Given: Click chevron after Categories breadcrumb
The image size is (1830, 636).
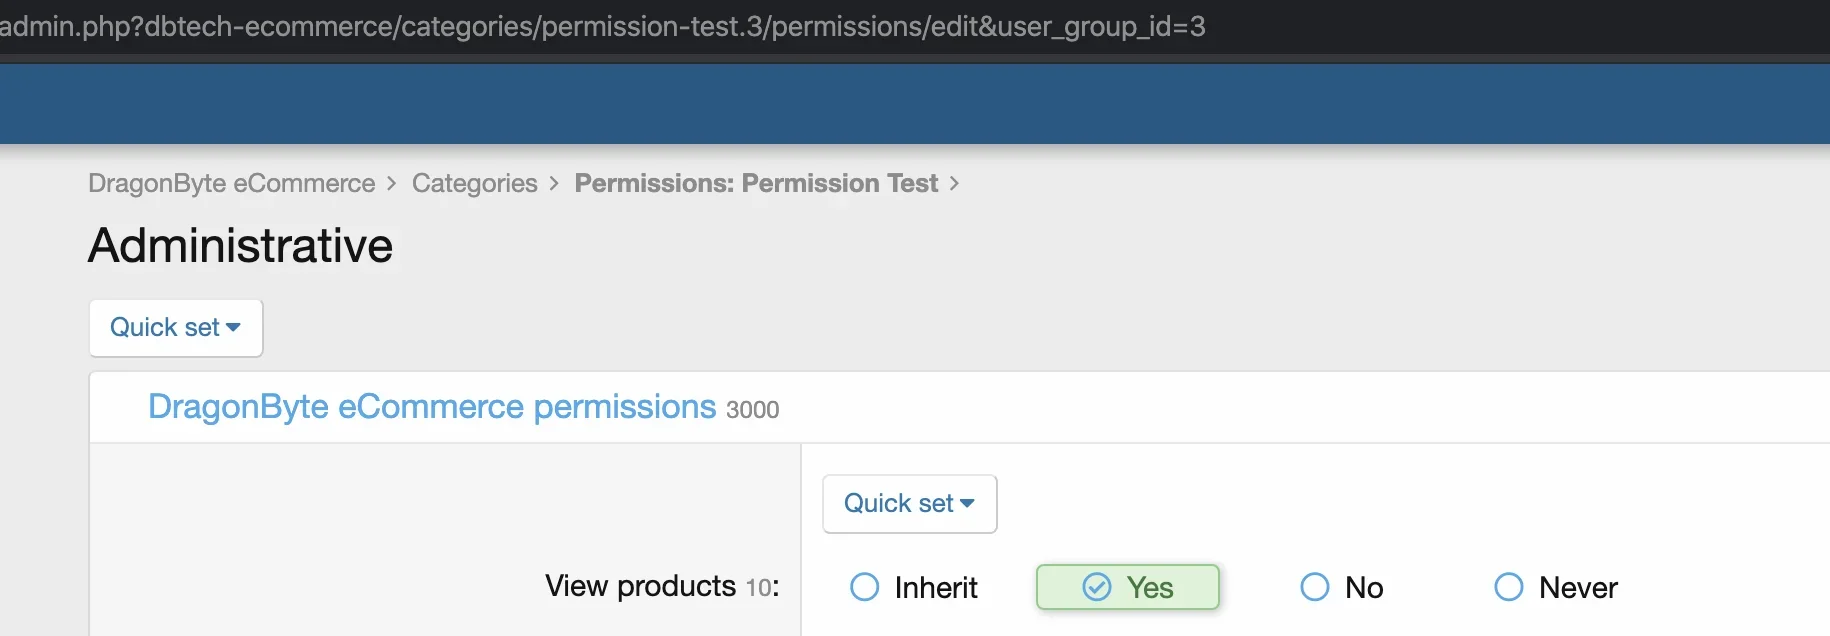Looking at the screenshot, I should 554,184.
